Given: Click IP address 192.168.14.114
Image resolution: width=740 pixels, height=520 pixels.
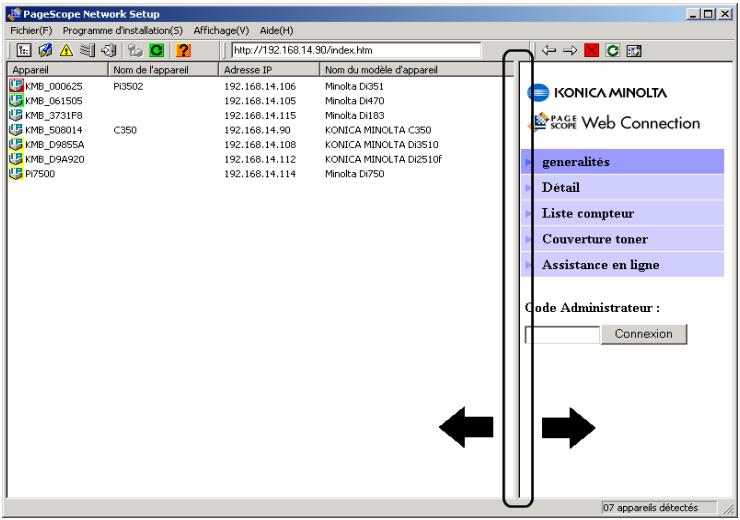Looking at the screenshot, I should pyautogui.click(x=260, y=174).
